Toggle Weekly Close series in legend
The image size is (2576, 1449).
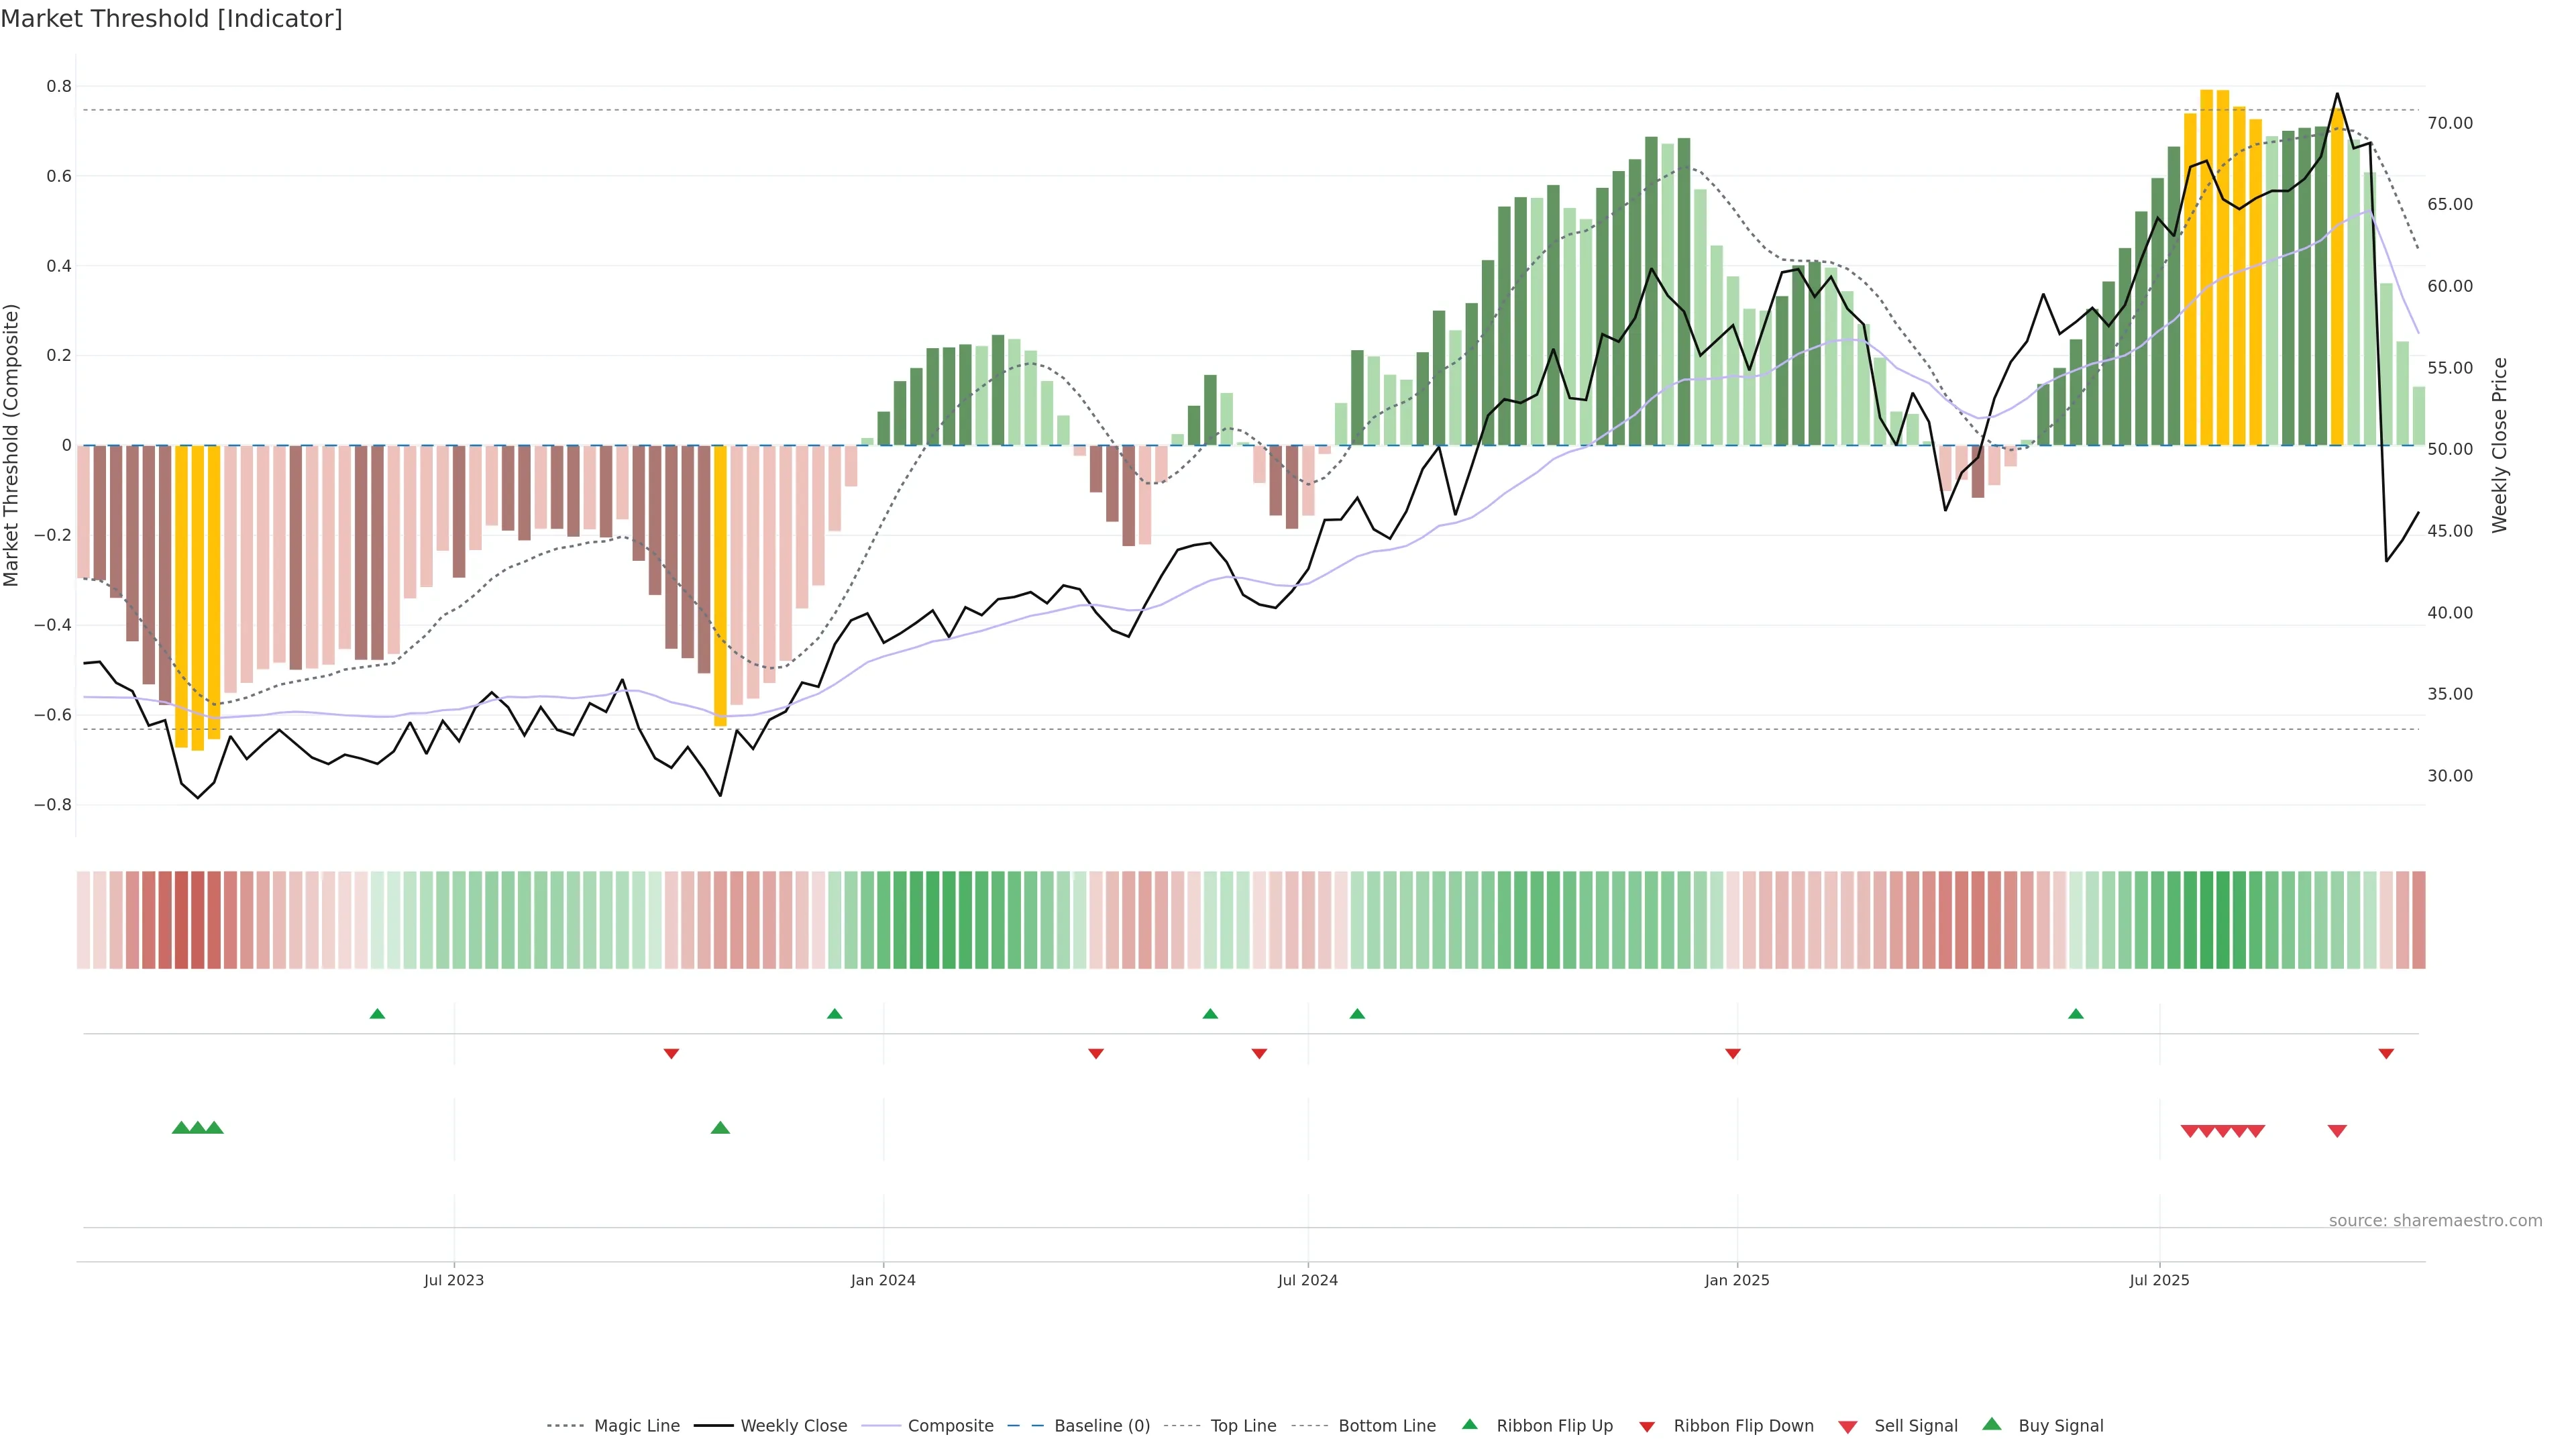pos(793,1426)
